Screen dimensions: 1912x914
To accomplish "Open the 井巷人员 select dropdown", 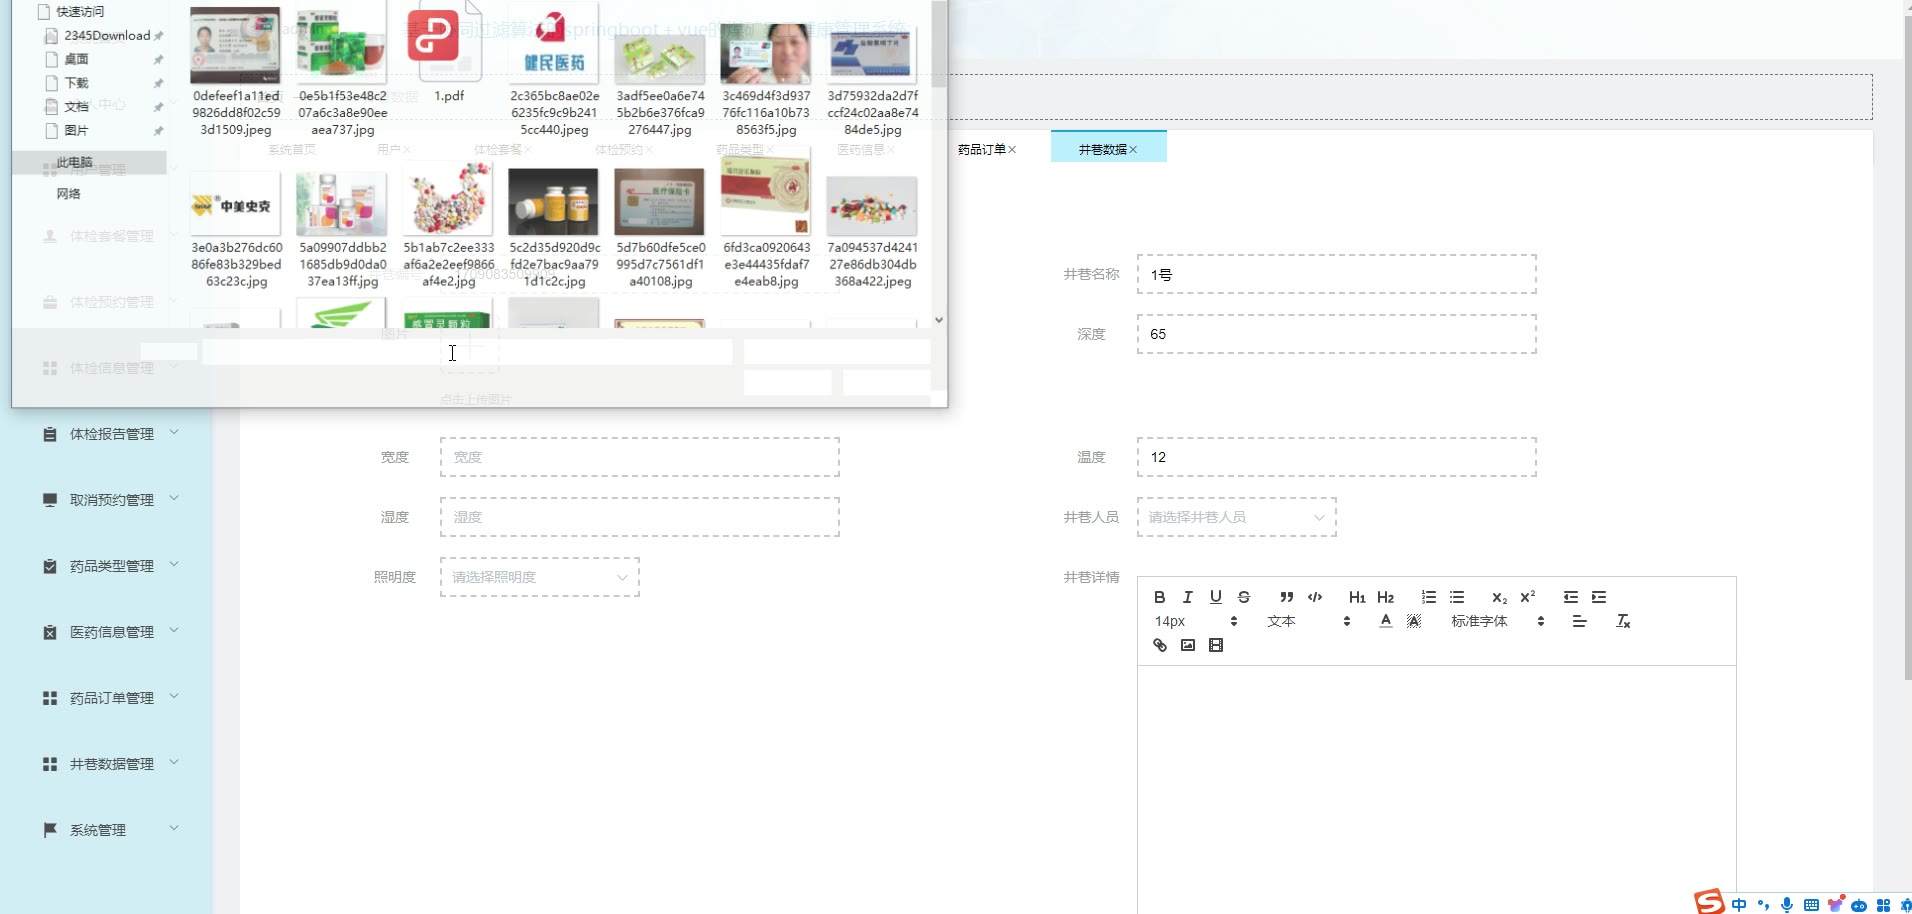I will 1236,517.
